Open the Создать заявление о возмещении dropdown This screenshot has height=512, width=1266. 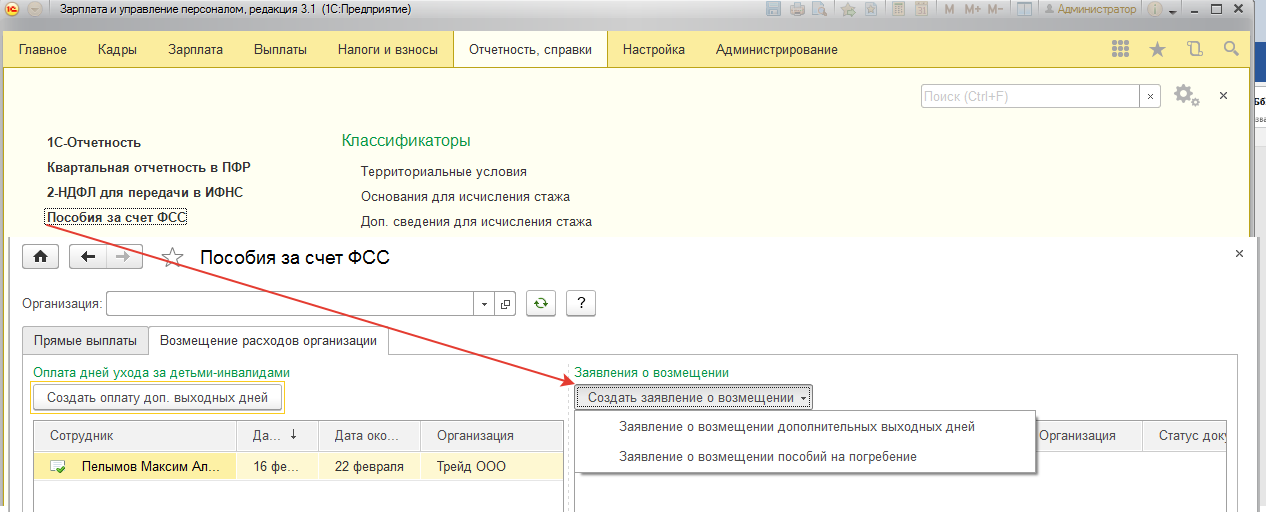click(x=694, y=397)
